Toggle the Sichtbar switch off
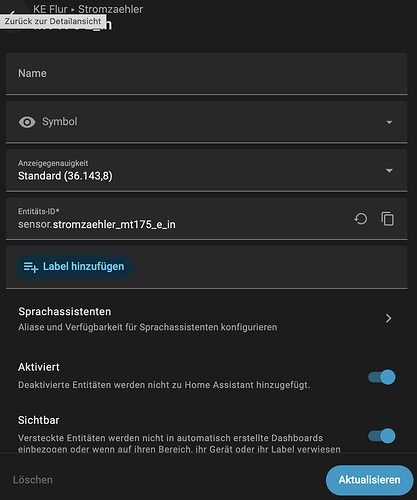 click(382, 436)
